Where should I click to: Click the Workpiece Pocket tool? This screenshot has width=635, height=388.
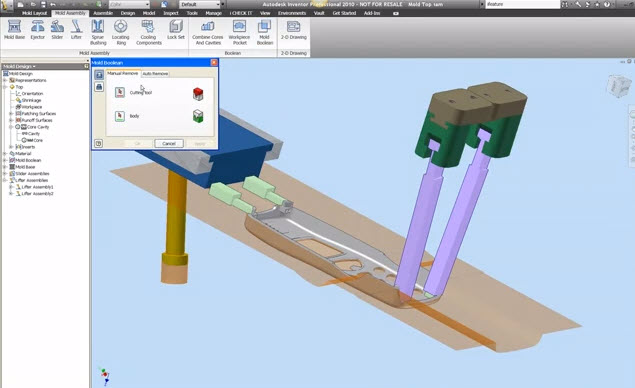(x=239, y=32)
